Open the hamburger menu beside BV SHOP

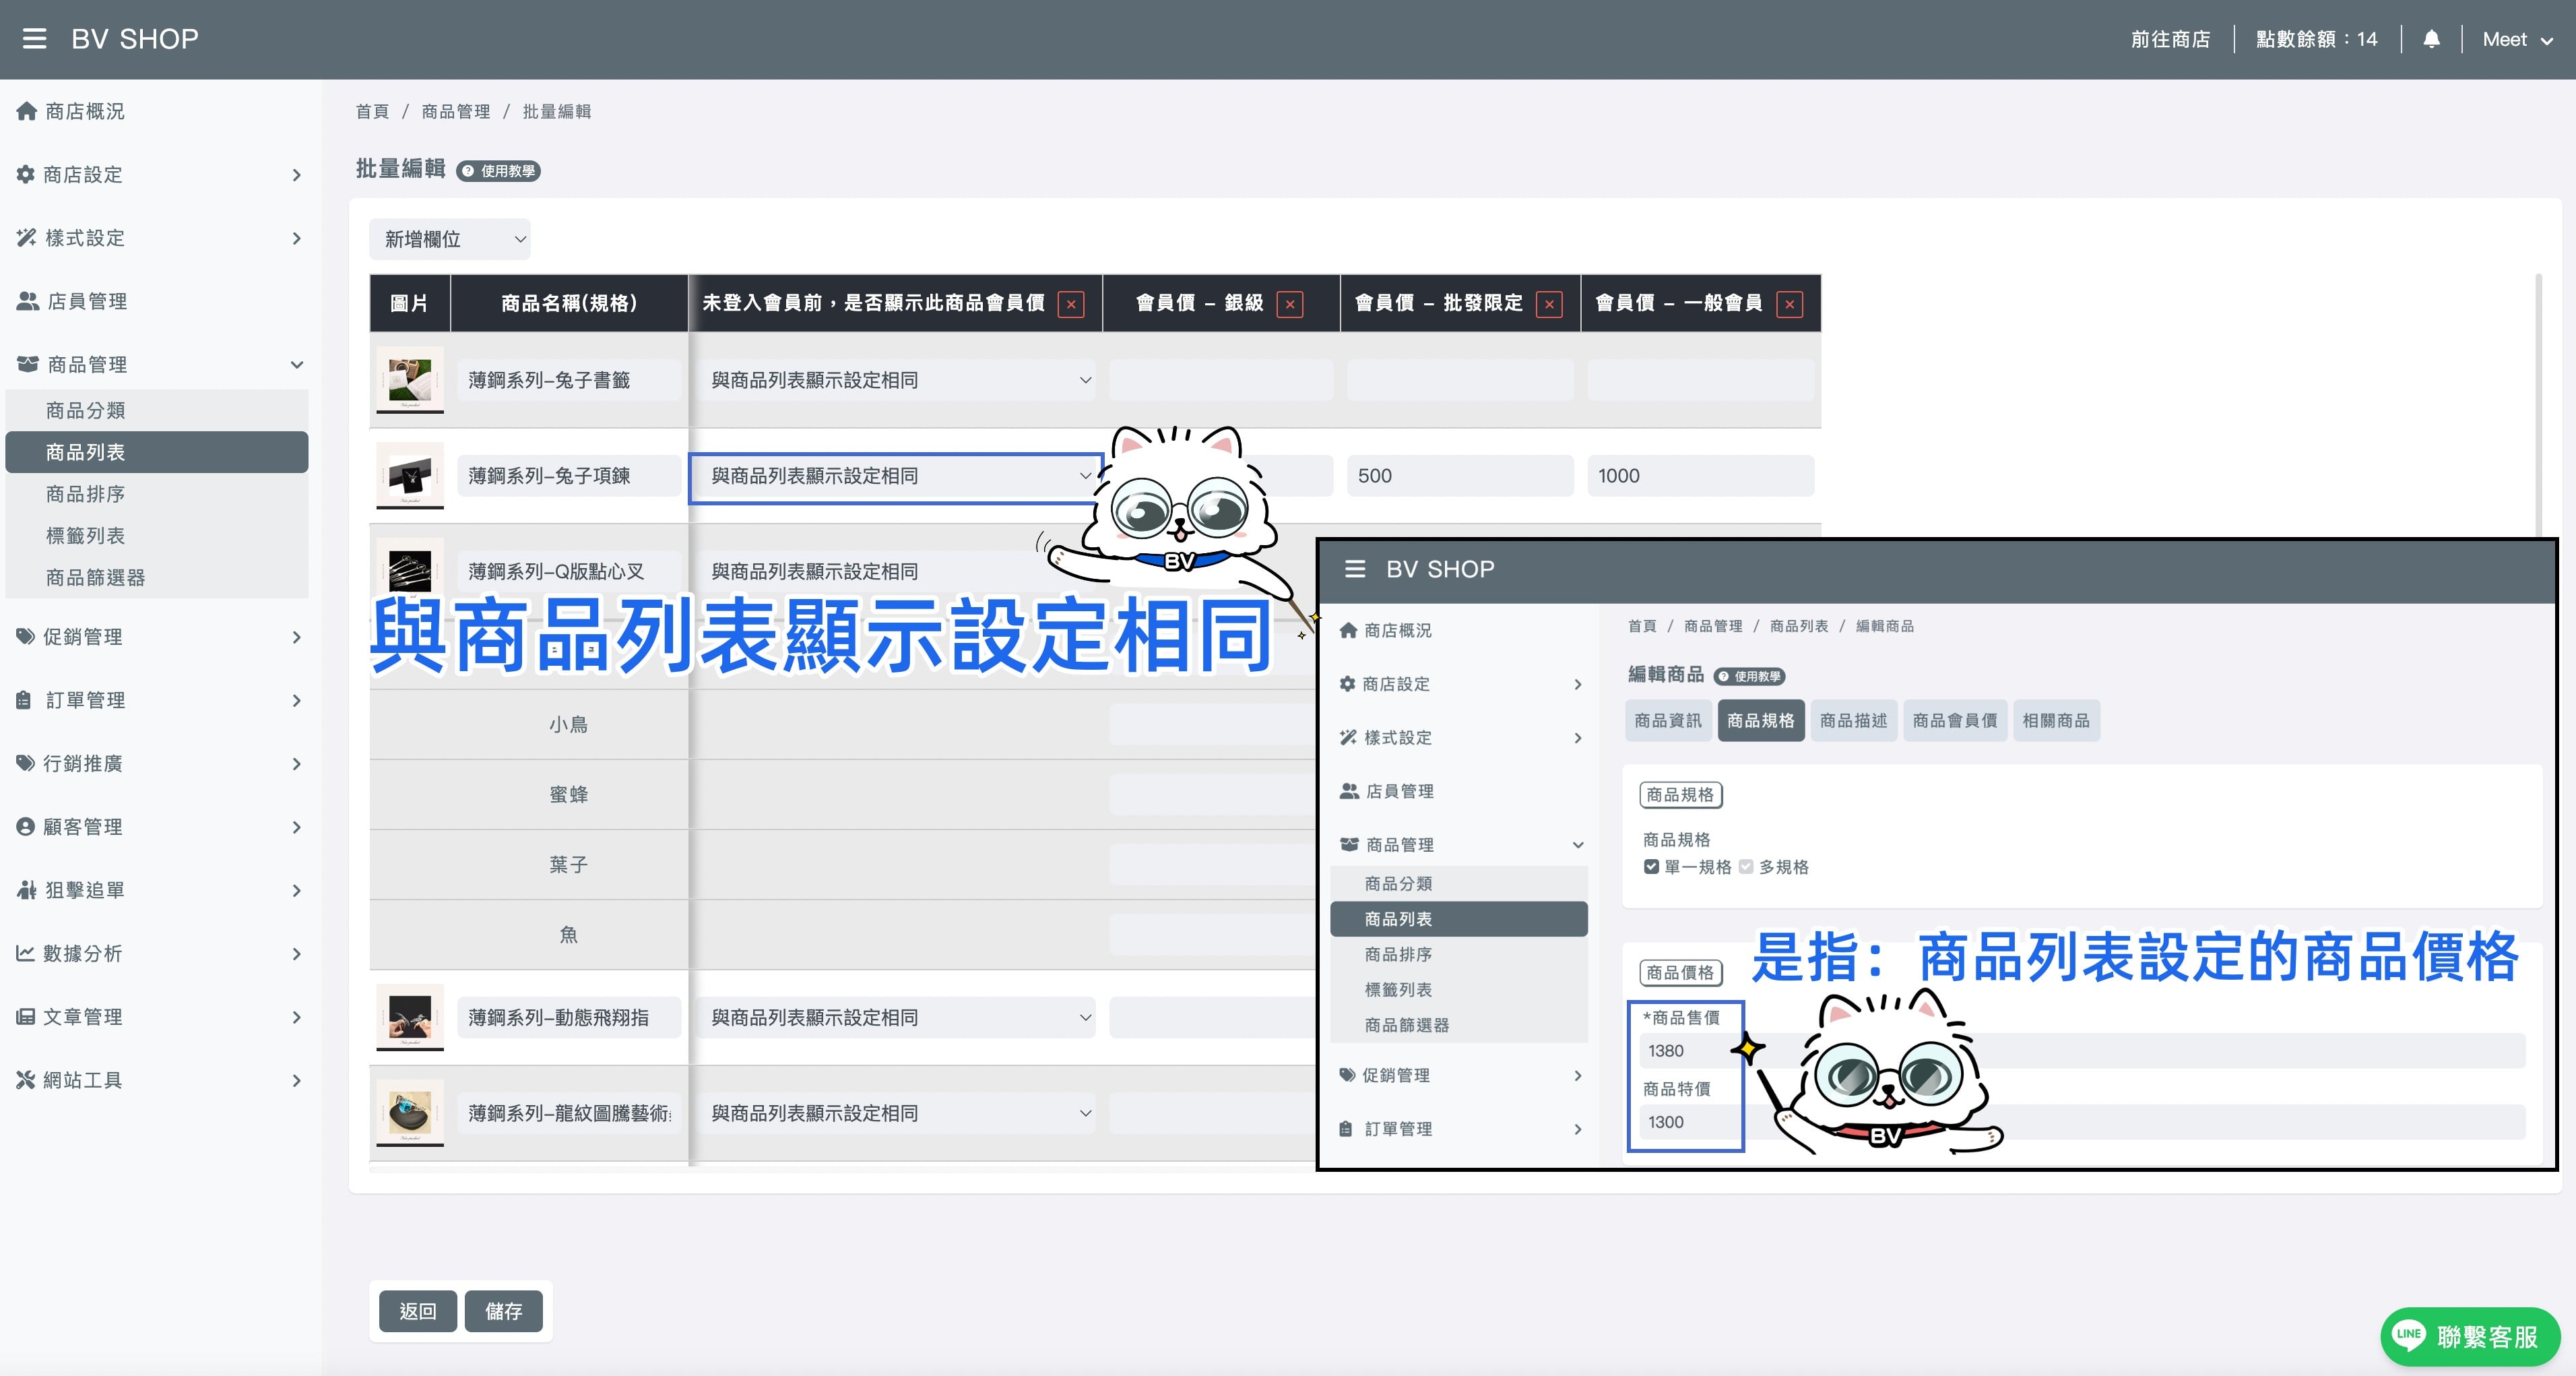tap(35, 39)
